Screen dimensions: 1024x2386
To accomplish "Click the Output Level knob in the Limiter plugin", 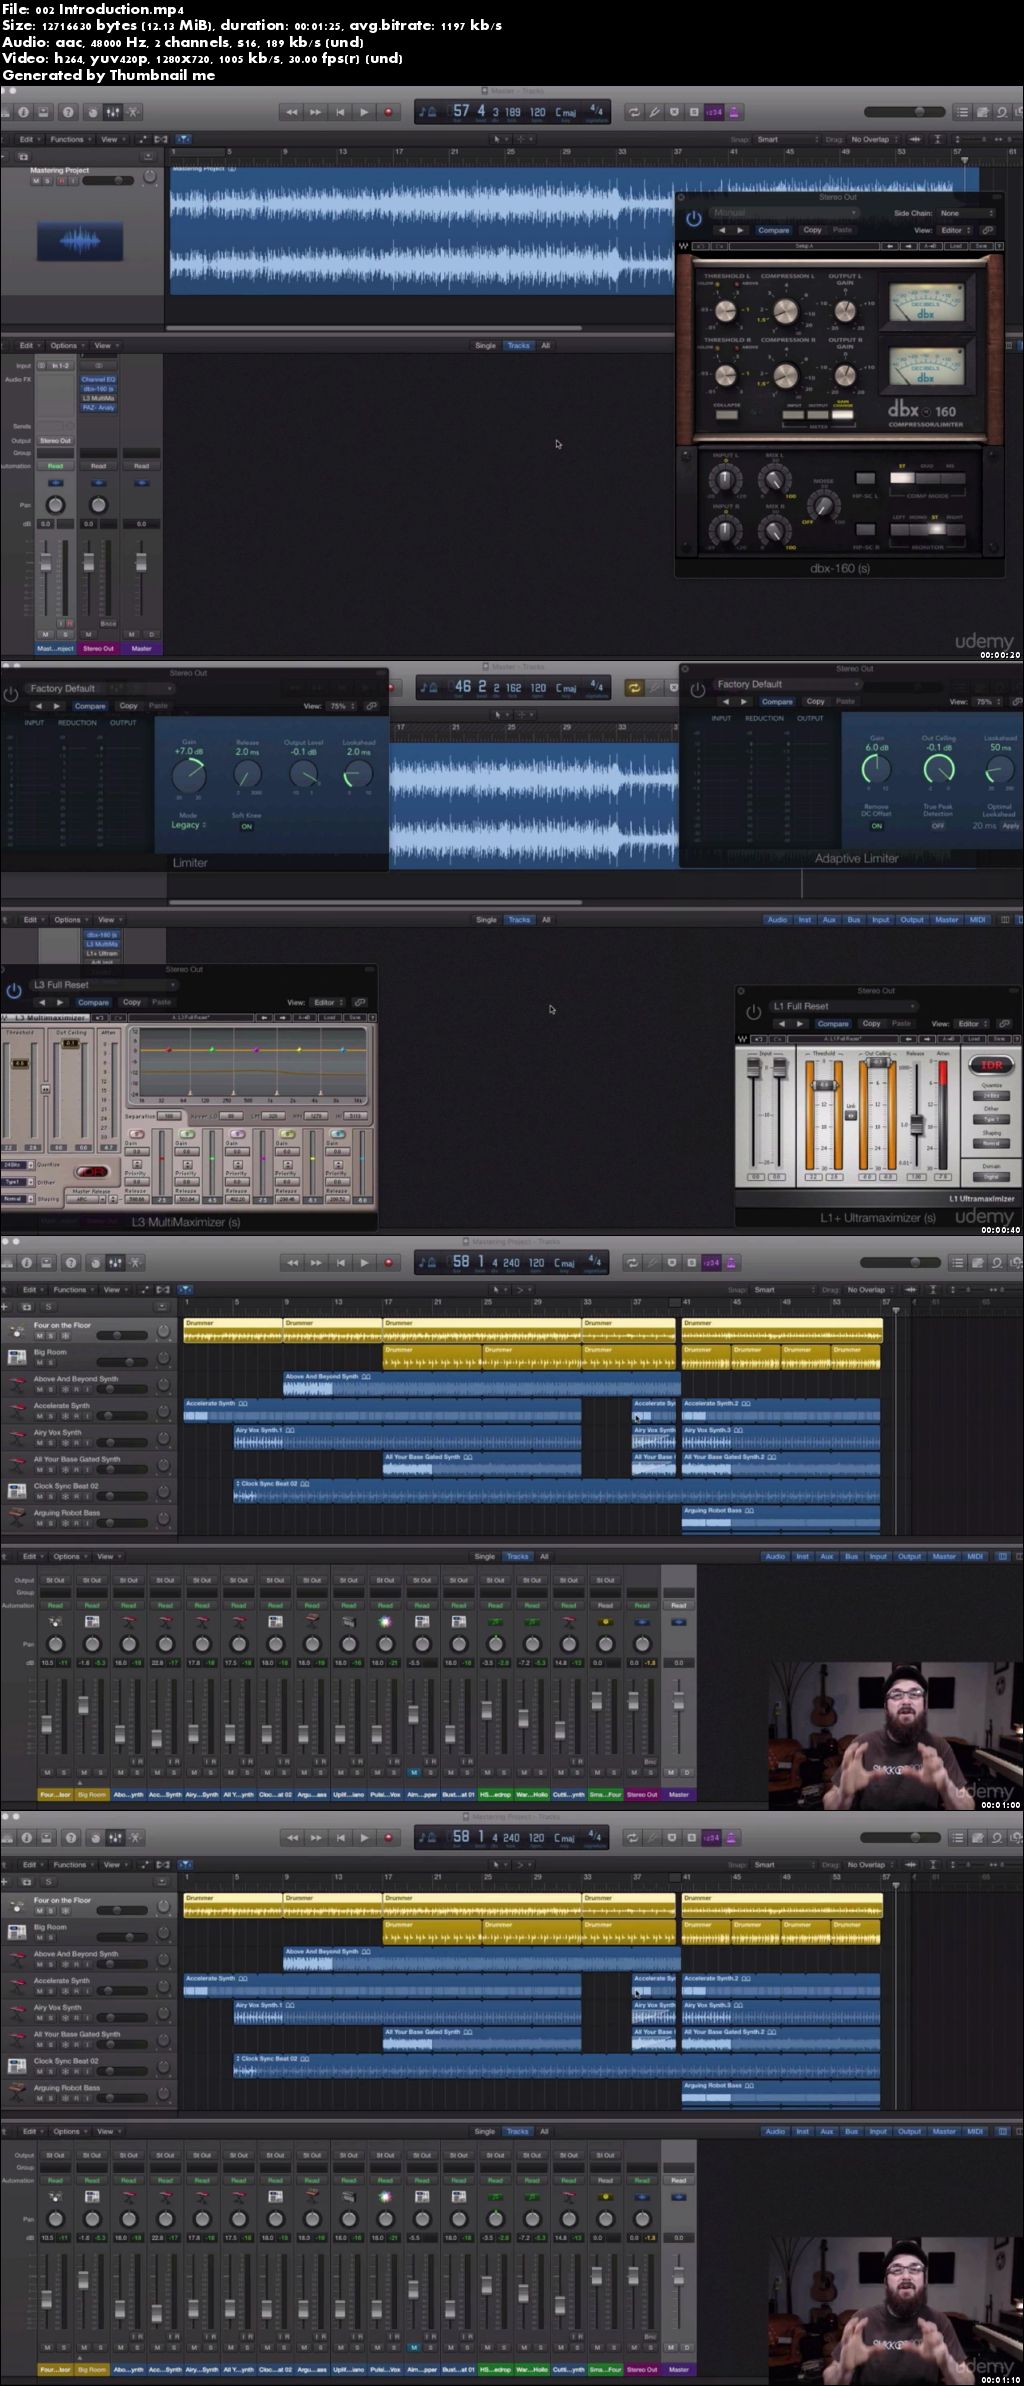I will pos(303,774).
